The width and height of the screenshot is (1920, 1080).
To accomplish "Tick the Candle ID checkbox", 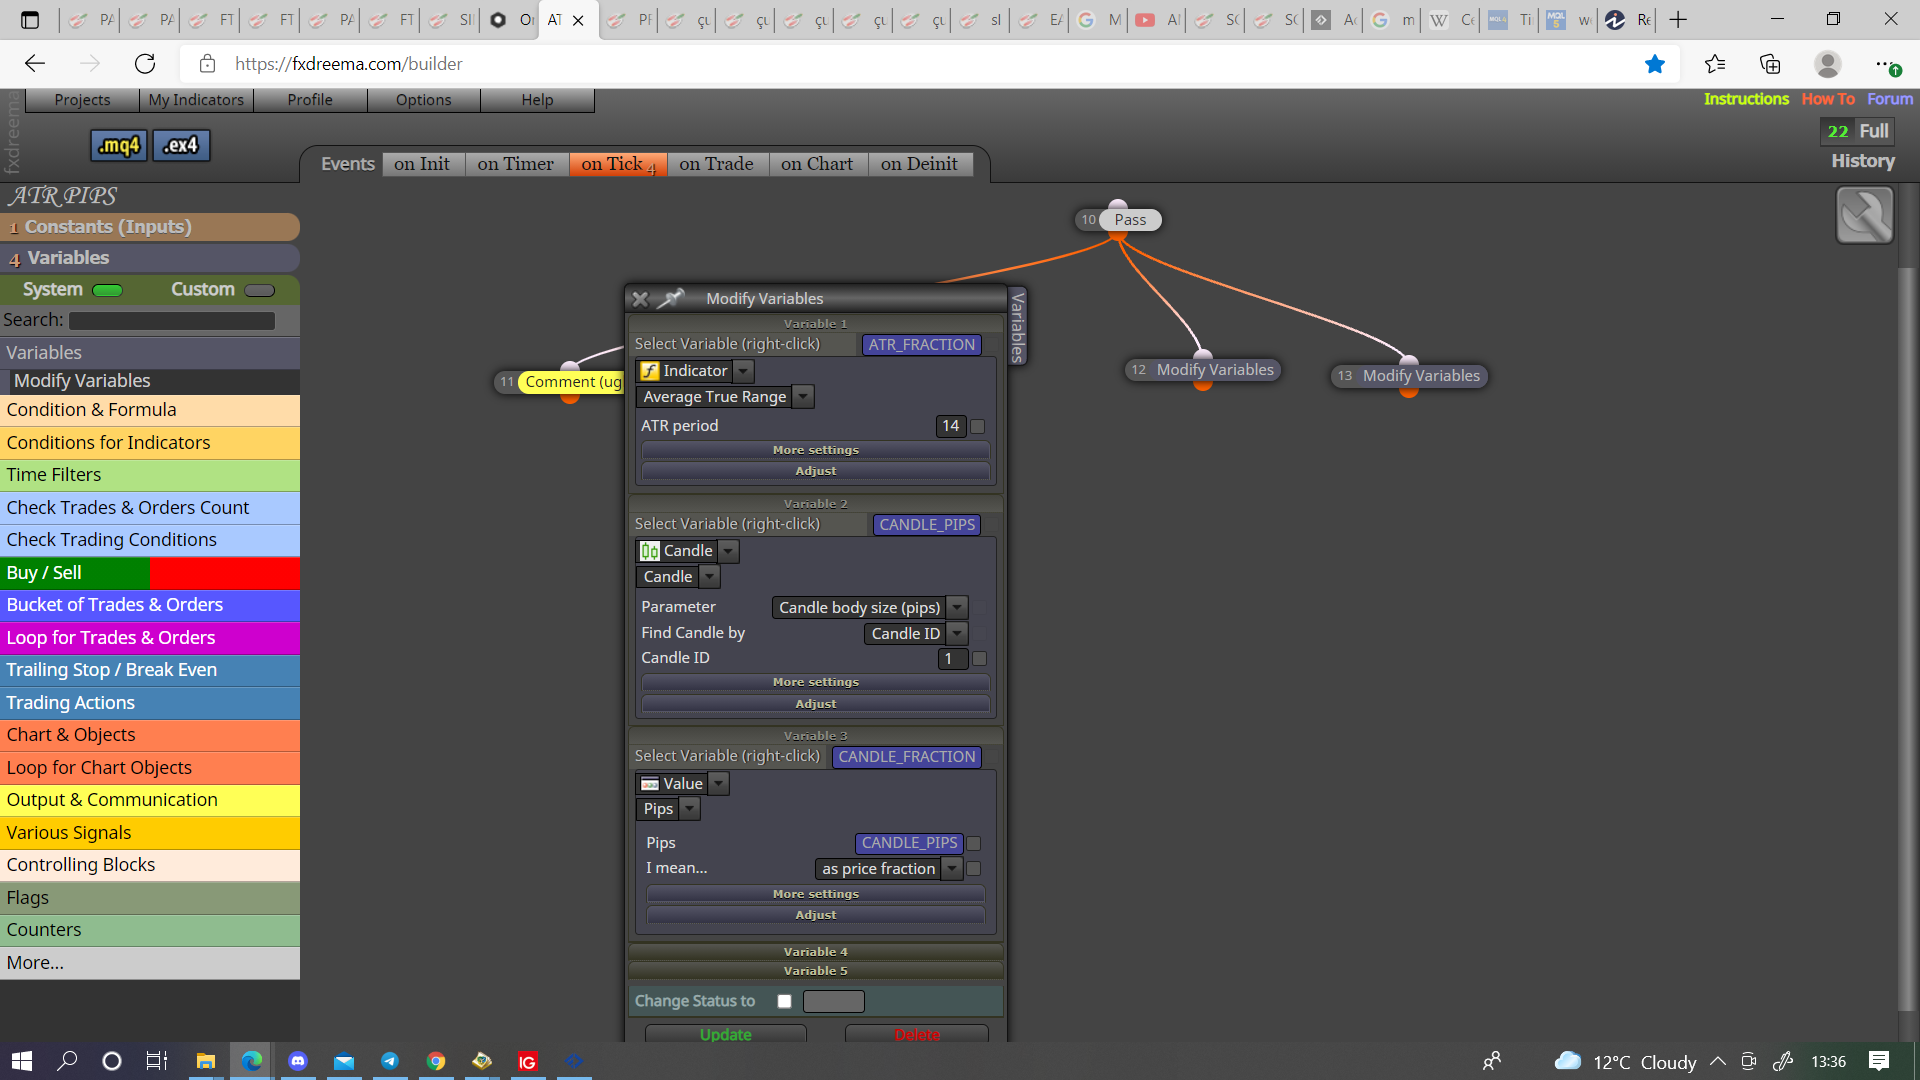I will click(980, 658).
